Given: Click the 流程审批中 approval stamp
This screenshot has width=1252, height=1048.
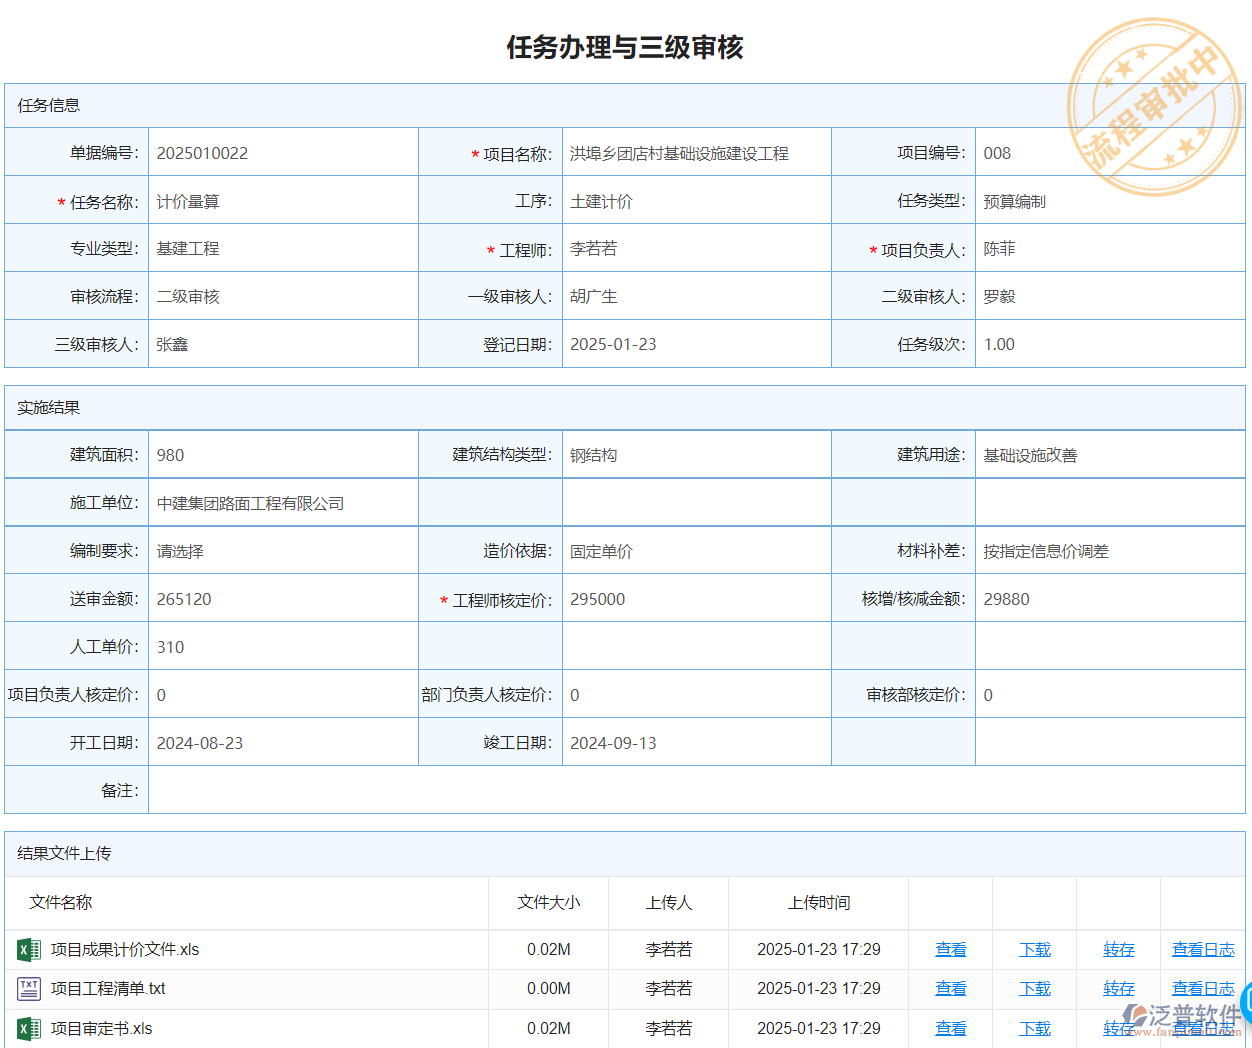Looking at the screenshot, I should tap(1153, 106).
